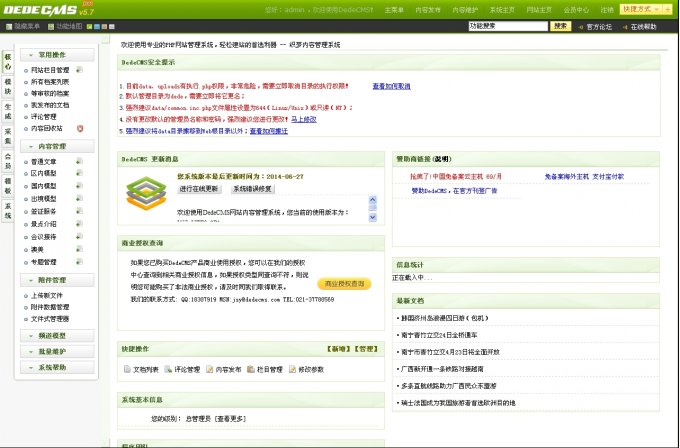Viewport: 680px width, 448px height.
Task: Focus the 功能搜索 input field
Action: (x=508, y=26)
